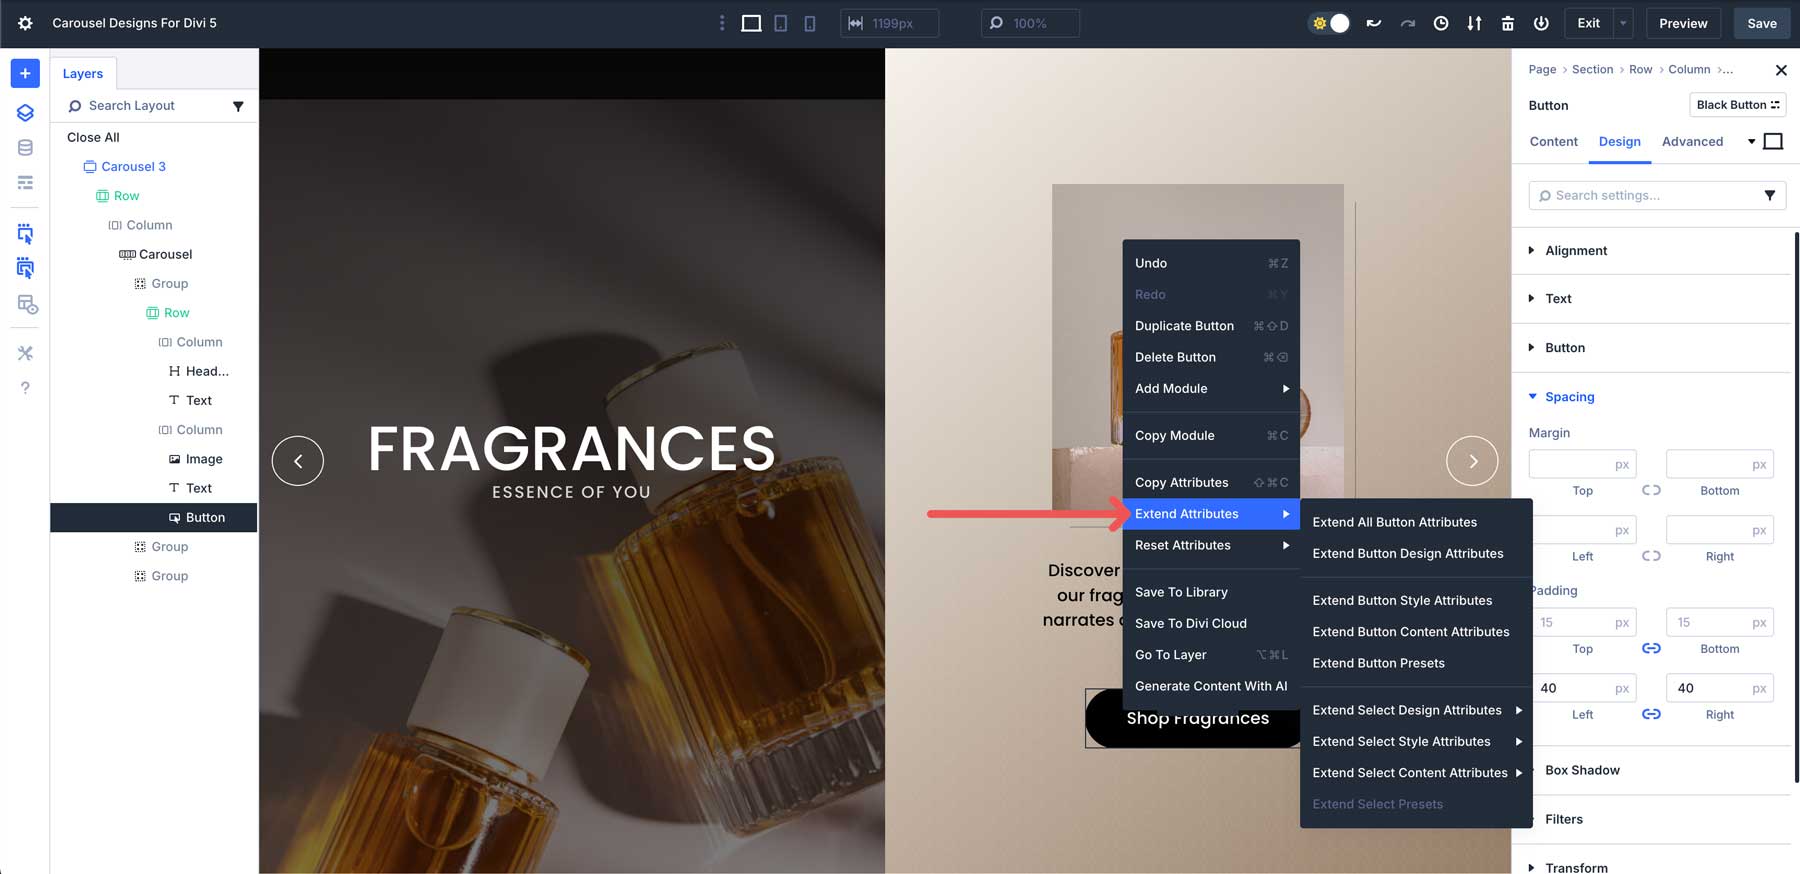1800x874 pixels.
Task: Click the undo arrow in top toolbar
Action: coord(1374,23)
